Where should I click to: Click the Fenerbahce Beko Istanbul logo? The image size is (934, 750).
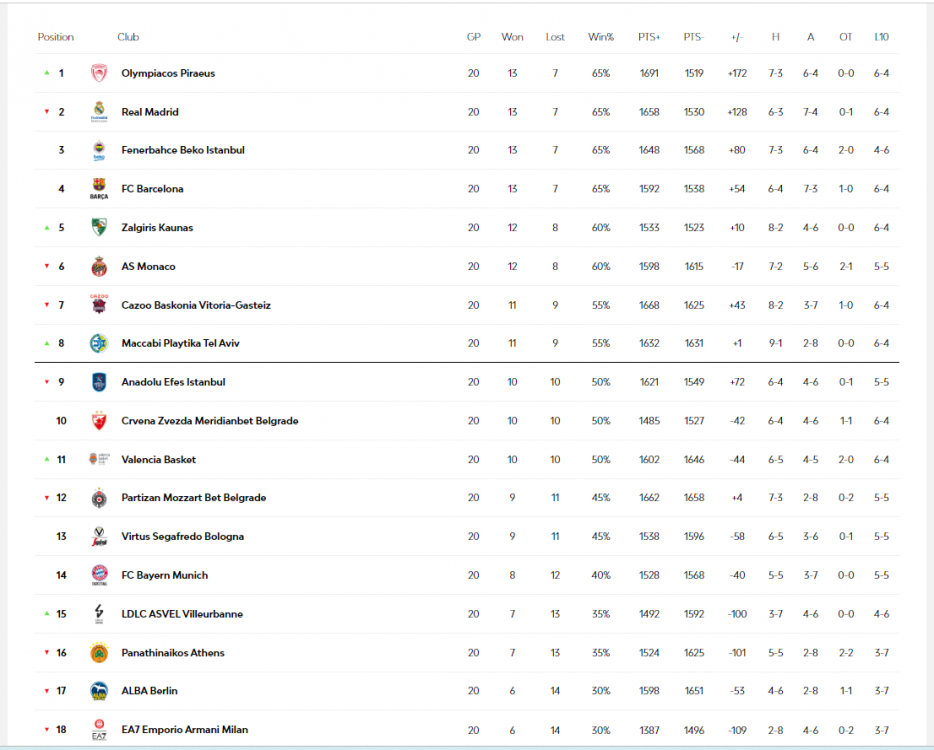[x=99, y=150]
